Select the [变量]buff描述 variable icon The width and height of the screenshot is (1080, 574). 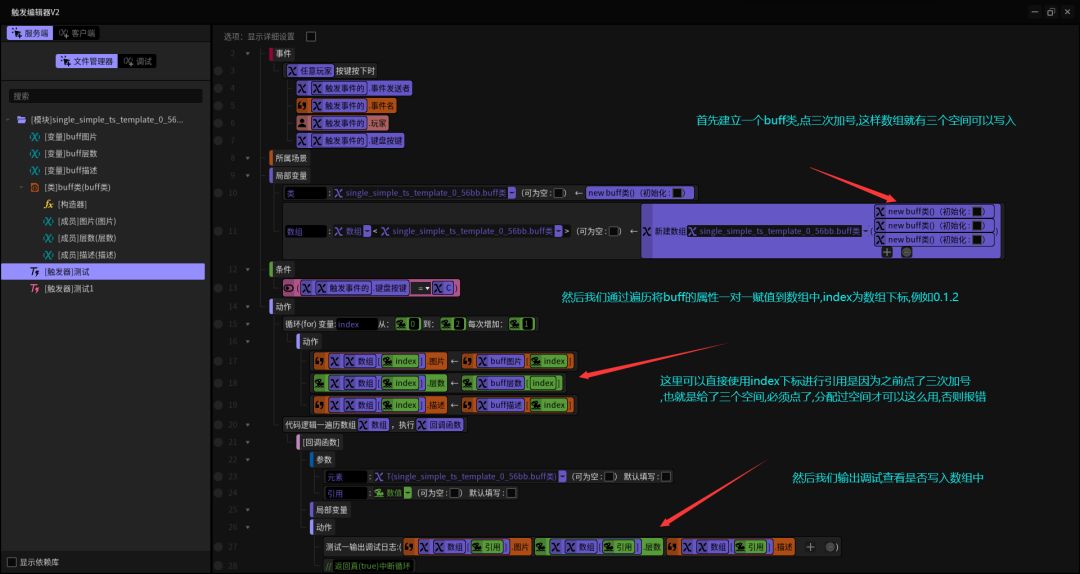34,170
